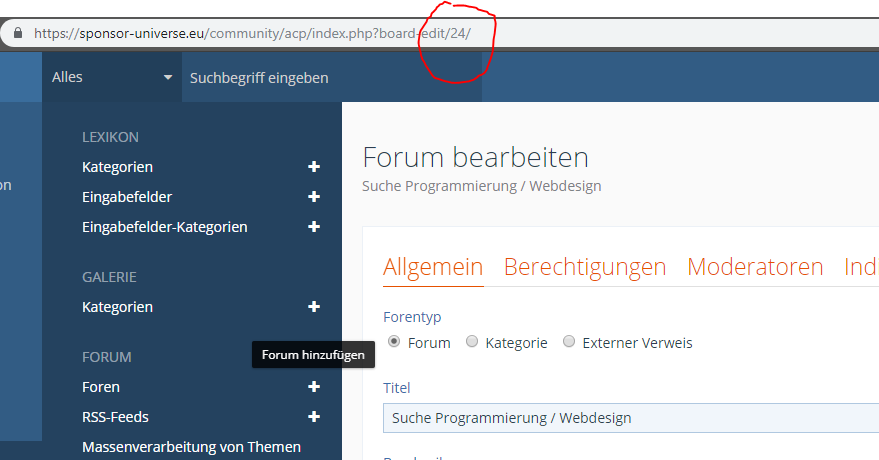Click the plus icon beside Lexikon Kategorien

coord(314,167)
